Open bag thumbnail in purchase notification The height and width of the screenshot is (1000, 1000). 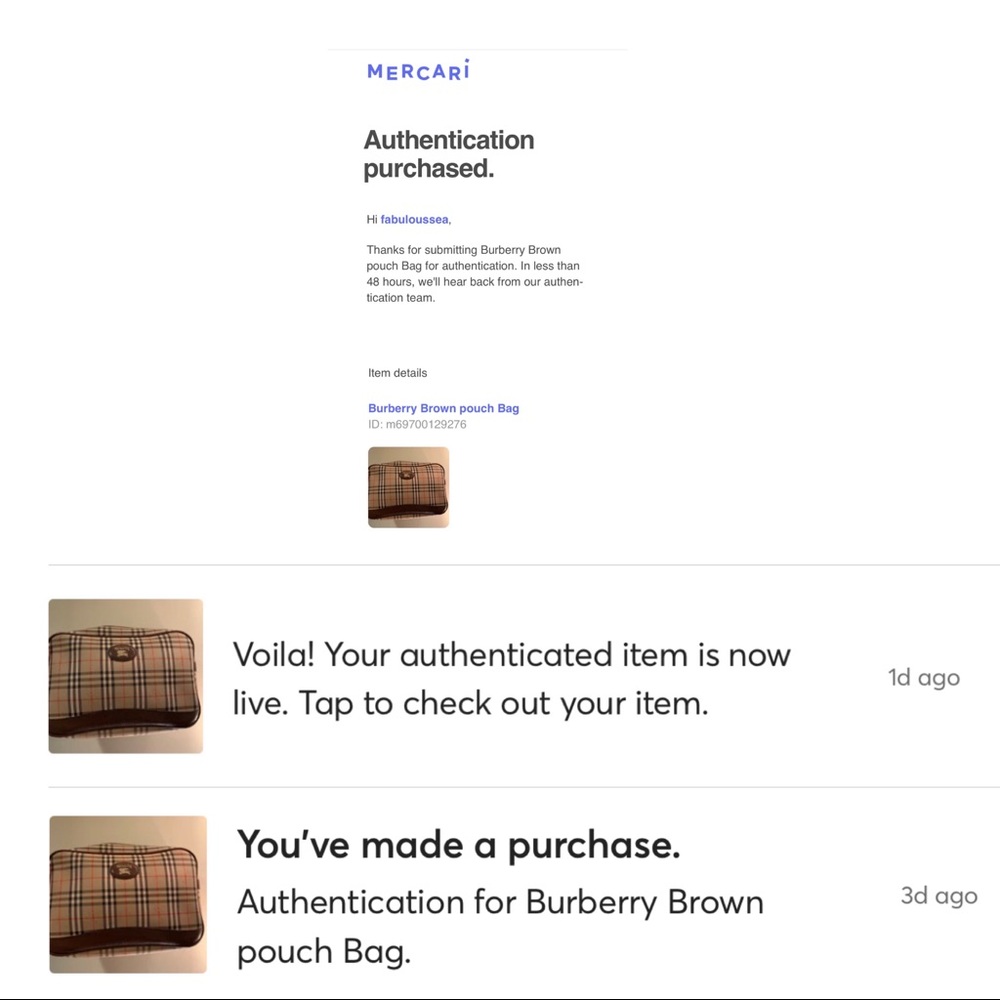(128, 894)
